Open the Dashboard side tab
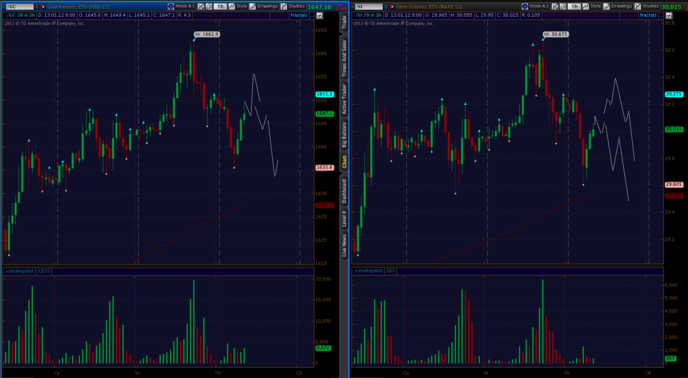This screenshot has width=688, height=378. (x=344, y=191)
